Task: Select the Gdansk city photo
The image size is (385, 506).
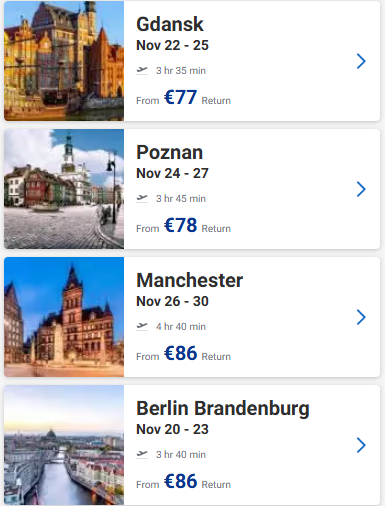Action: 64,61
